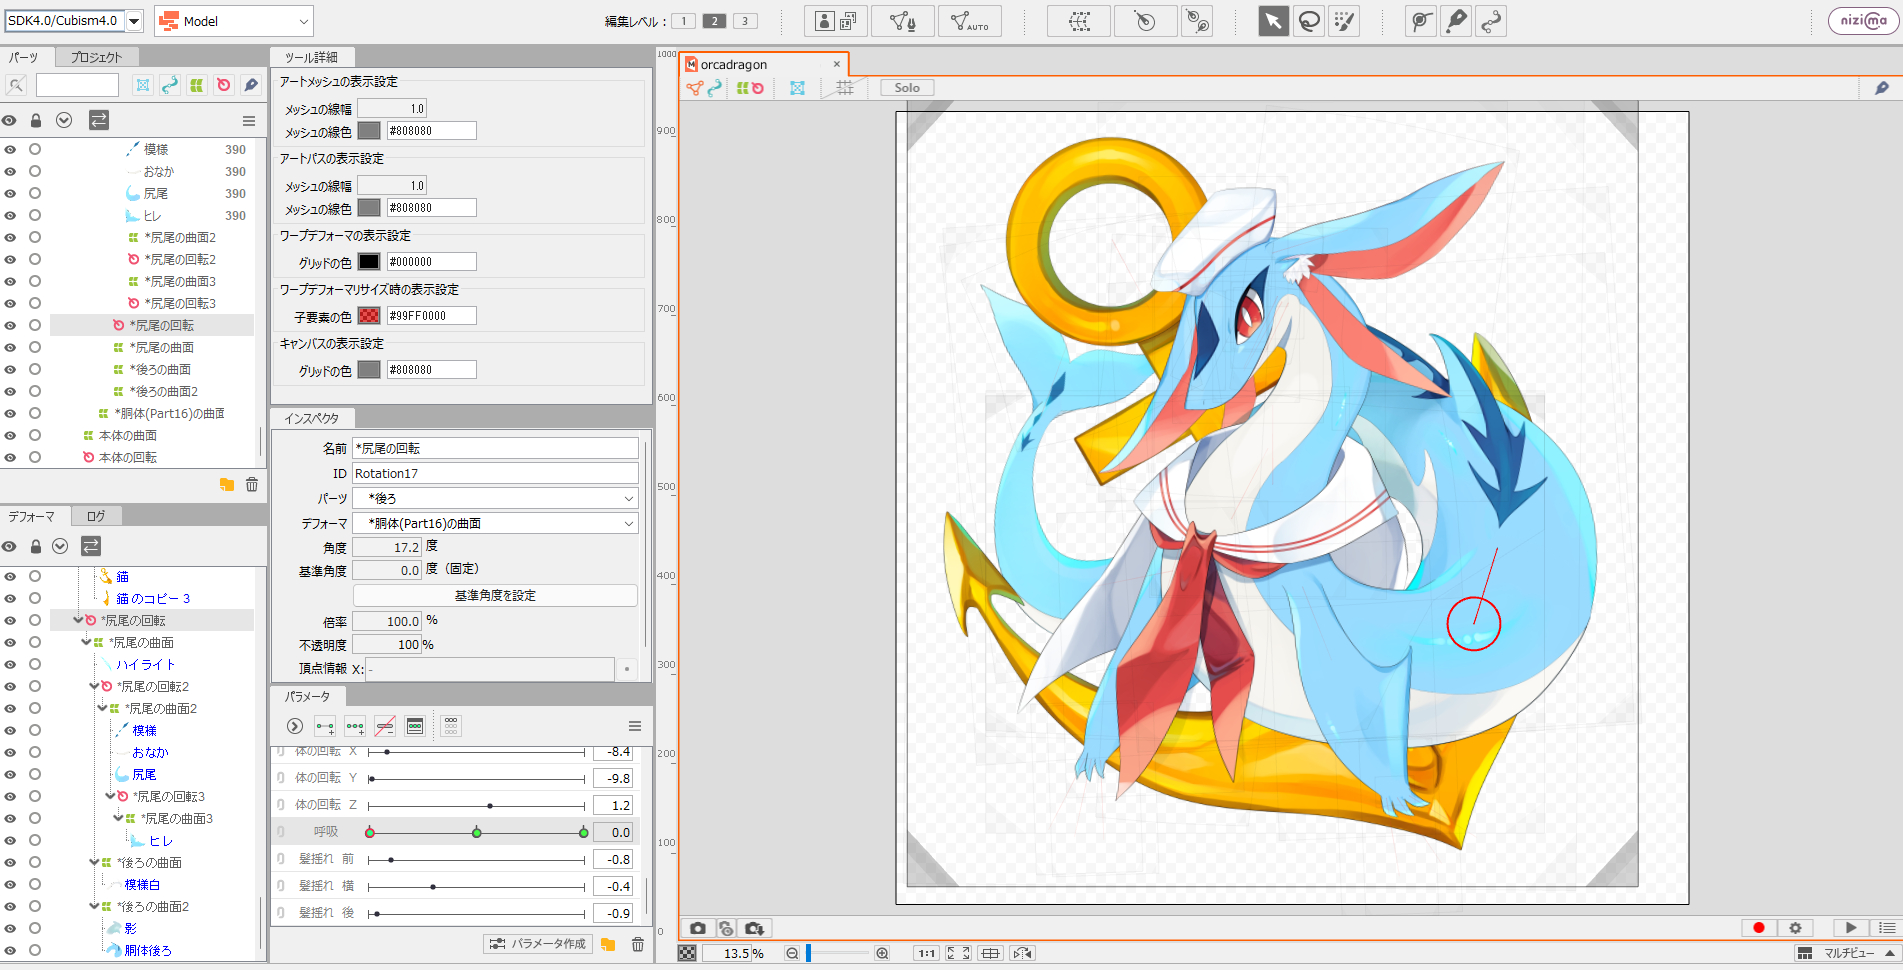Click the red 子要素の色 color swatch
1903x970 pixels.
369,316
